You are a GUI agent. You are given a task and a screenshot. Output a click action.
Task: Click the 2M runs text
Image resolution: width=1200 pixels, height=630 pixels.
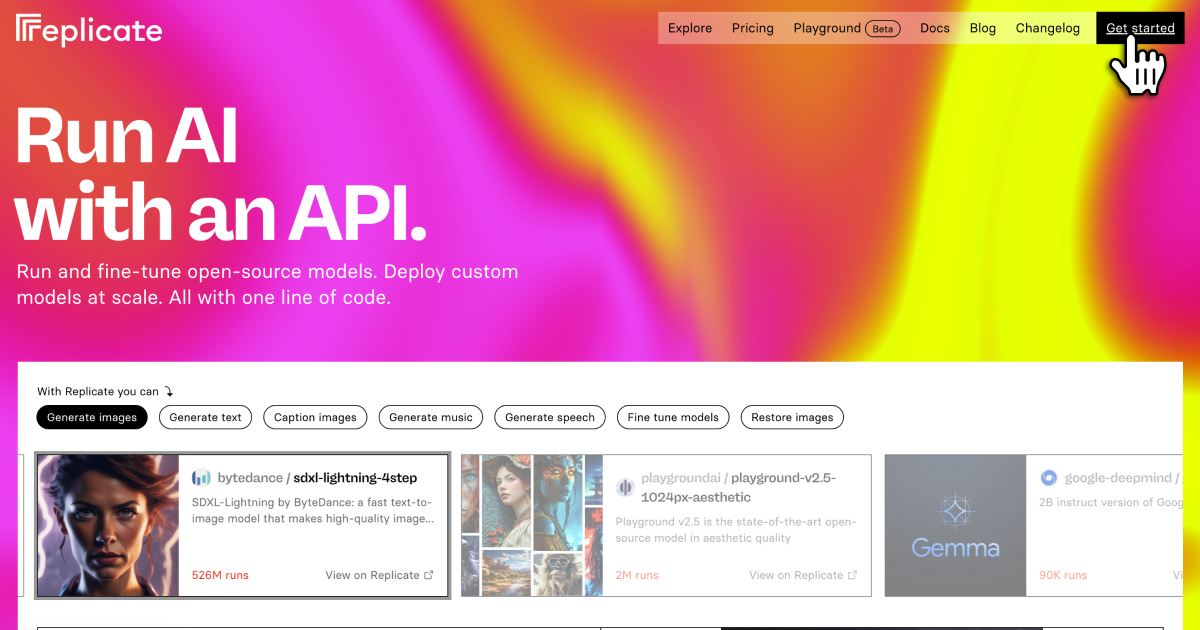pyautogui.click(x=637, y=575)
